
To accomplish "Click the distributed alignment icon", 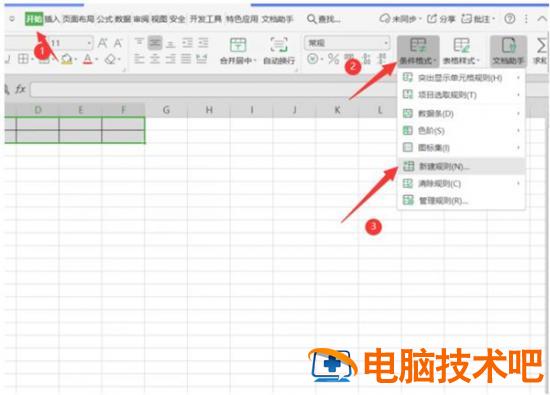I will pyautogui.click(x=201, y=59).
